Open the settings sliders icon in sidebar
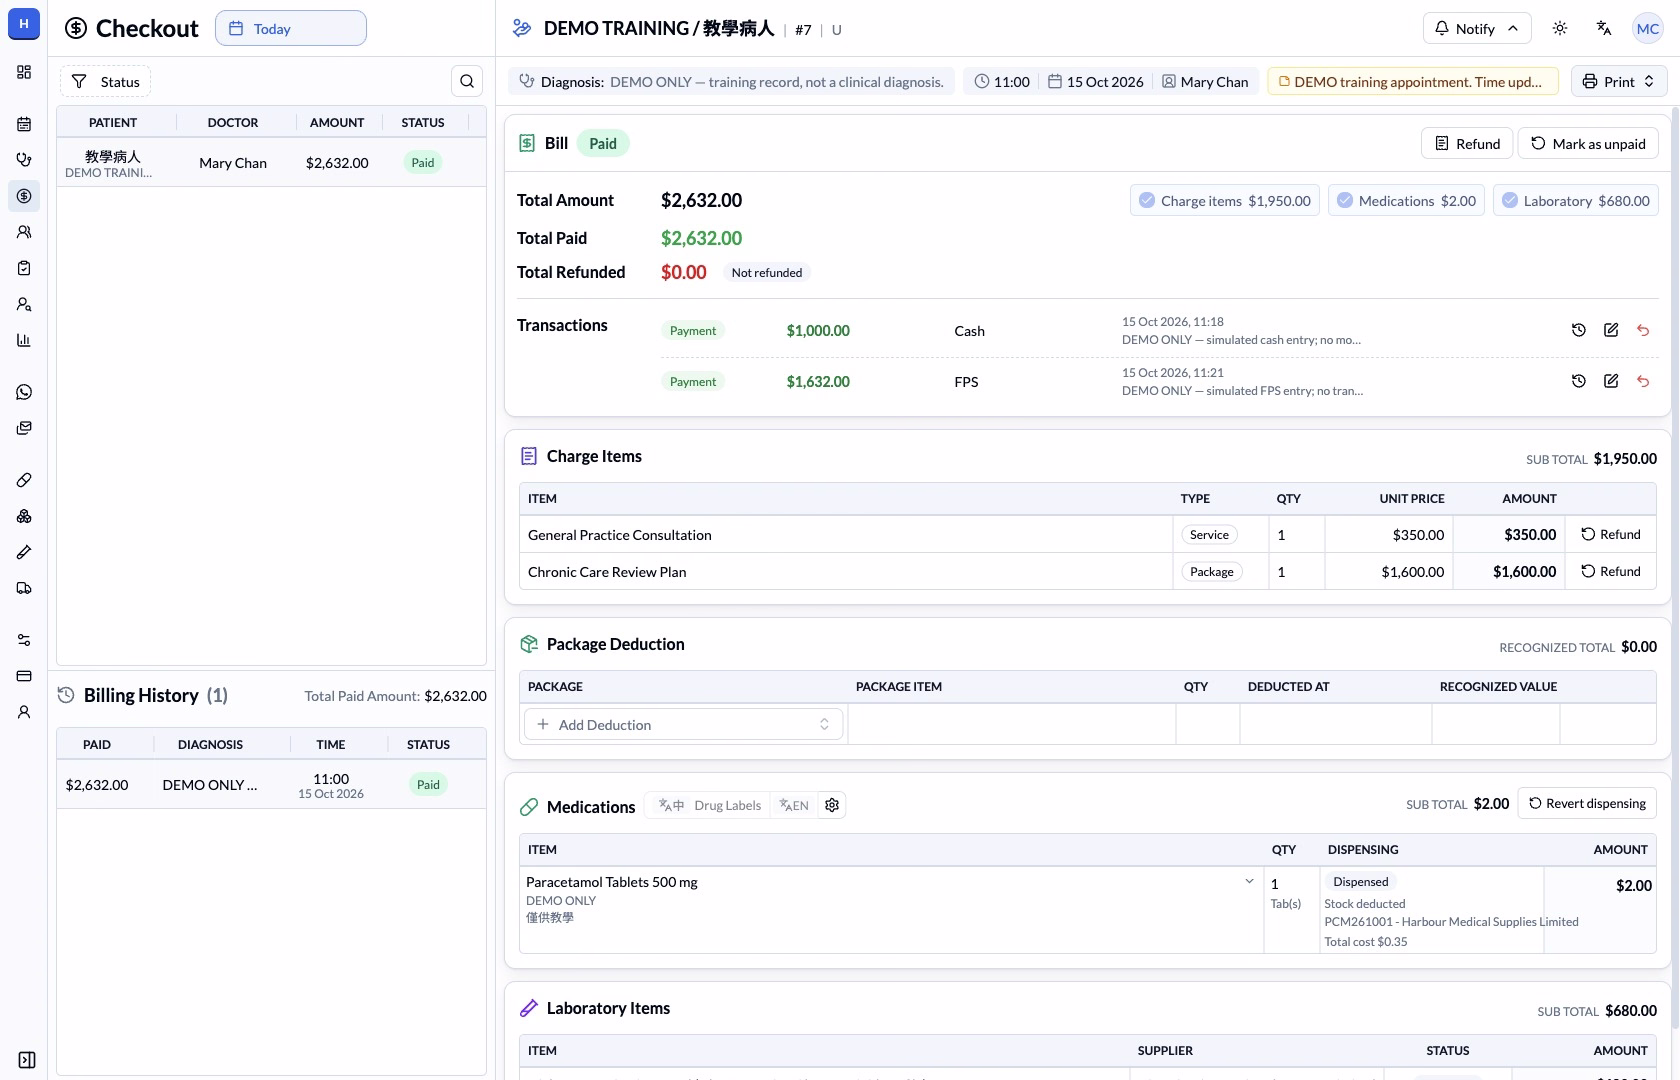The image size is (1680, 1080). point(24,640)
